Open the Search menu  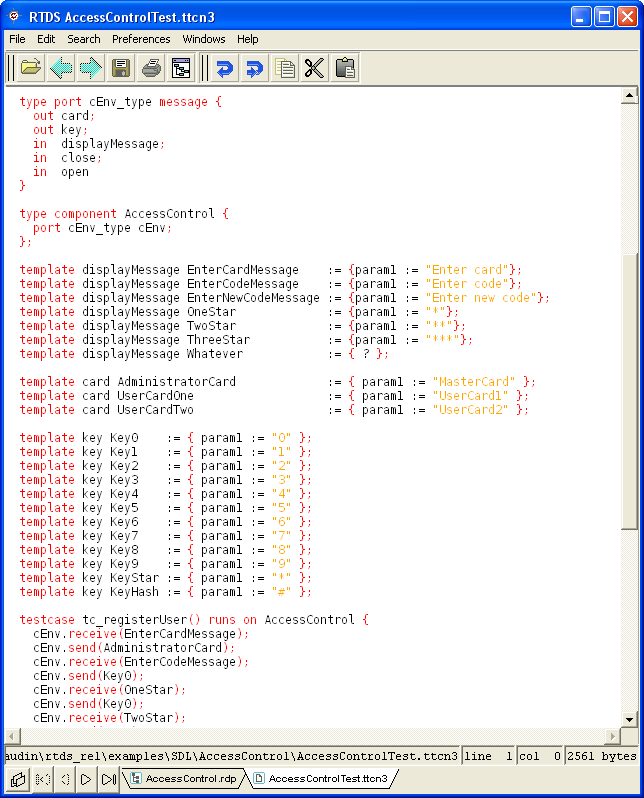coord(84,39)
